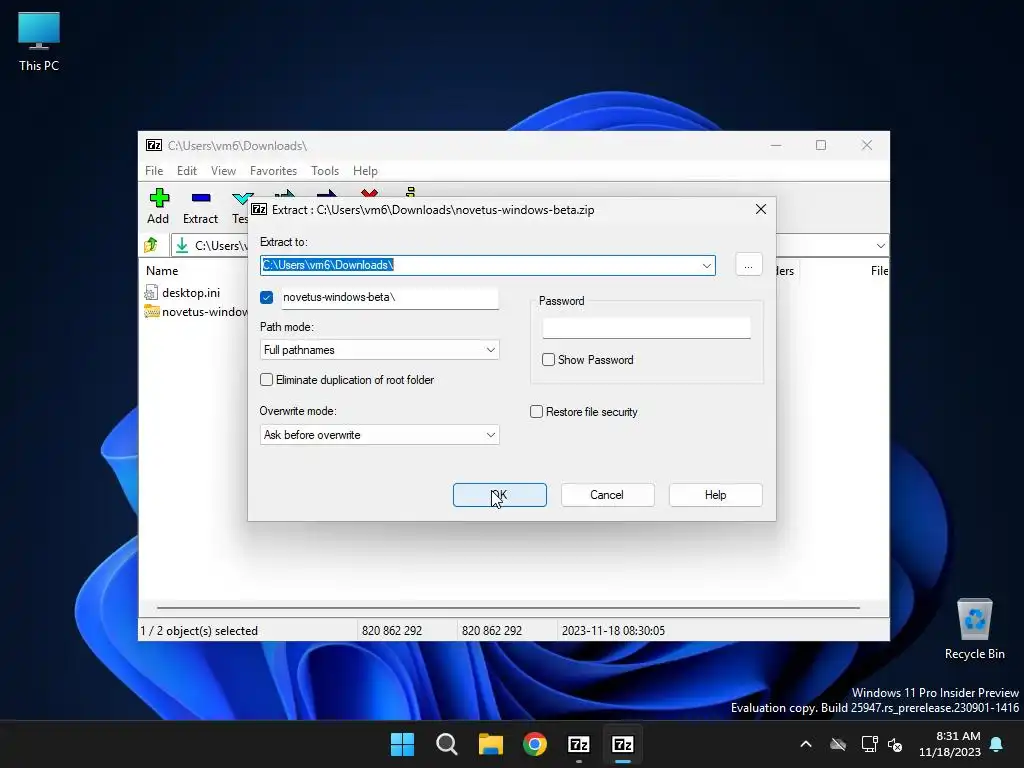Open the Windows Start menu
Screen dimensions: 1024x768
(x=402, y=744)
